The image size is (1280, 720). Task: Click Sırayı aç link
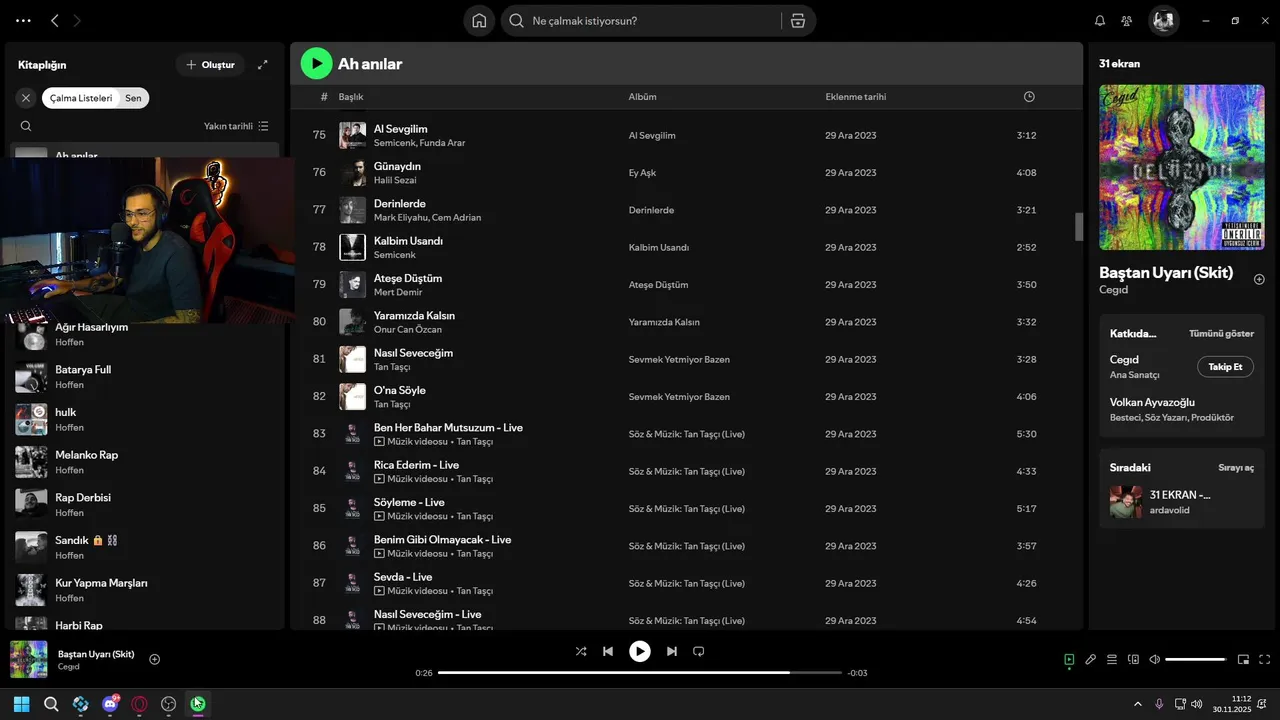pyautogui.click(x=1236, y=467)
